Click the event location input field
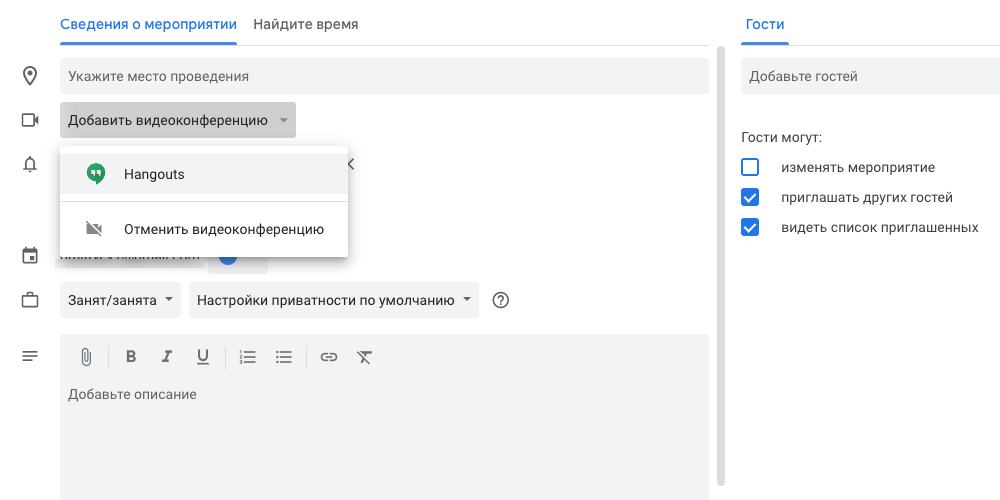1000x500 pixels. (385, 77)
